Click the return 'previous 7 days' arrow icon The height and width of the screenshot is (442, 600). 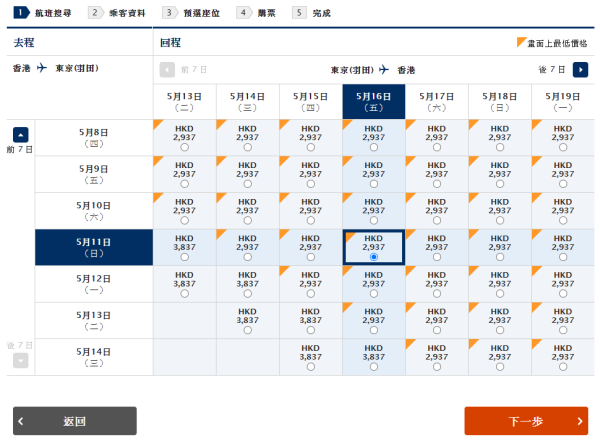[x=167, y=69]
